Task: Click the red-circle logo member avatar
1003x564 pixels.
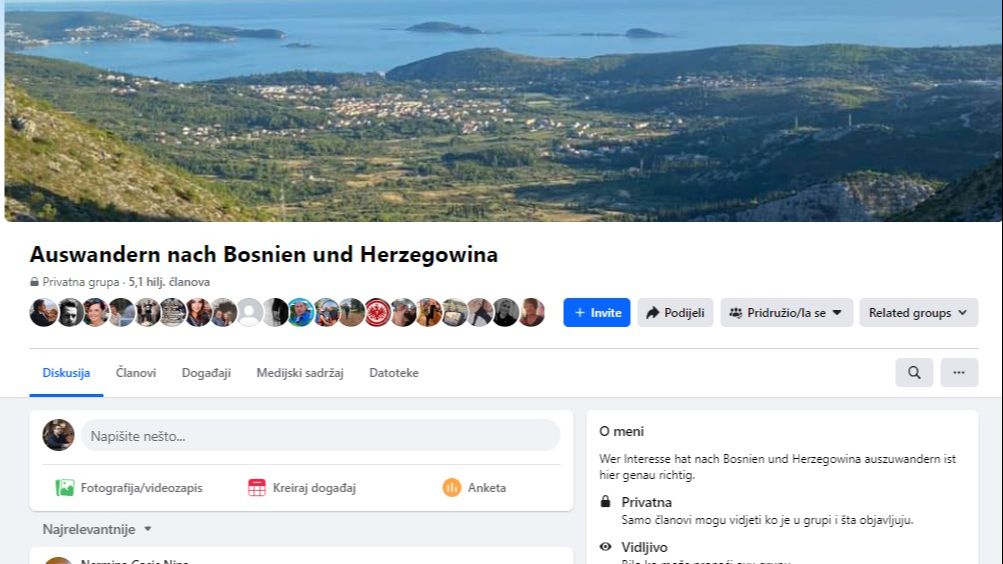Action: 377,313
